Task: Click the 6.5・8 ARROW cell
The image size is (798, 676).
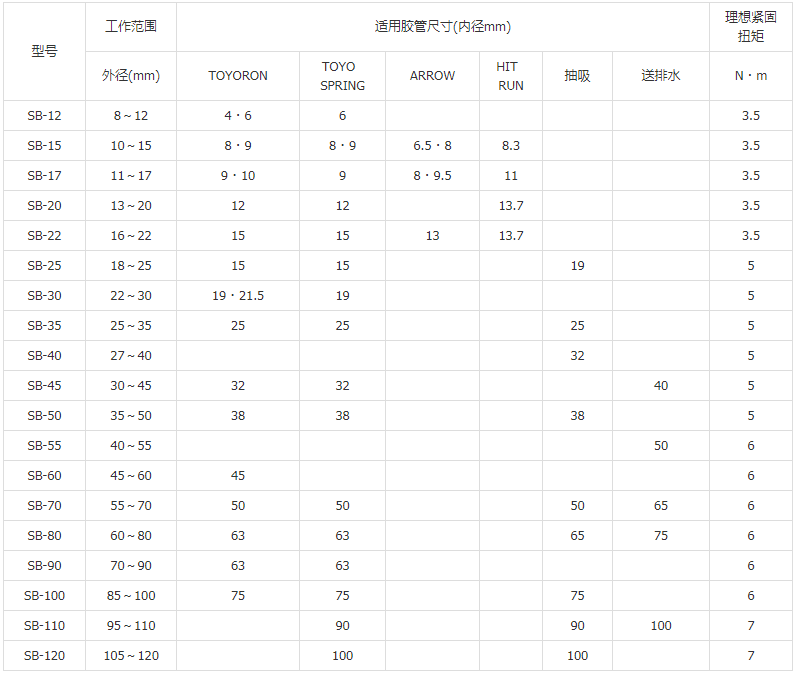Action: (433, 146)
